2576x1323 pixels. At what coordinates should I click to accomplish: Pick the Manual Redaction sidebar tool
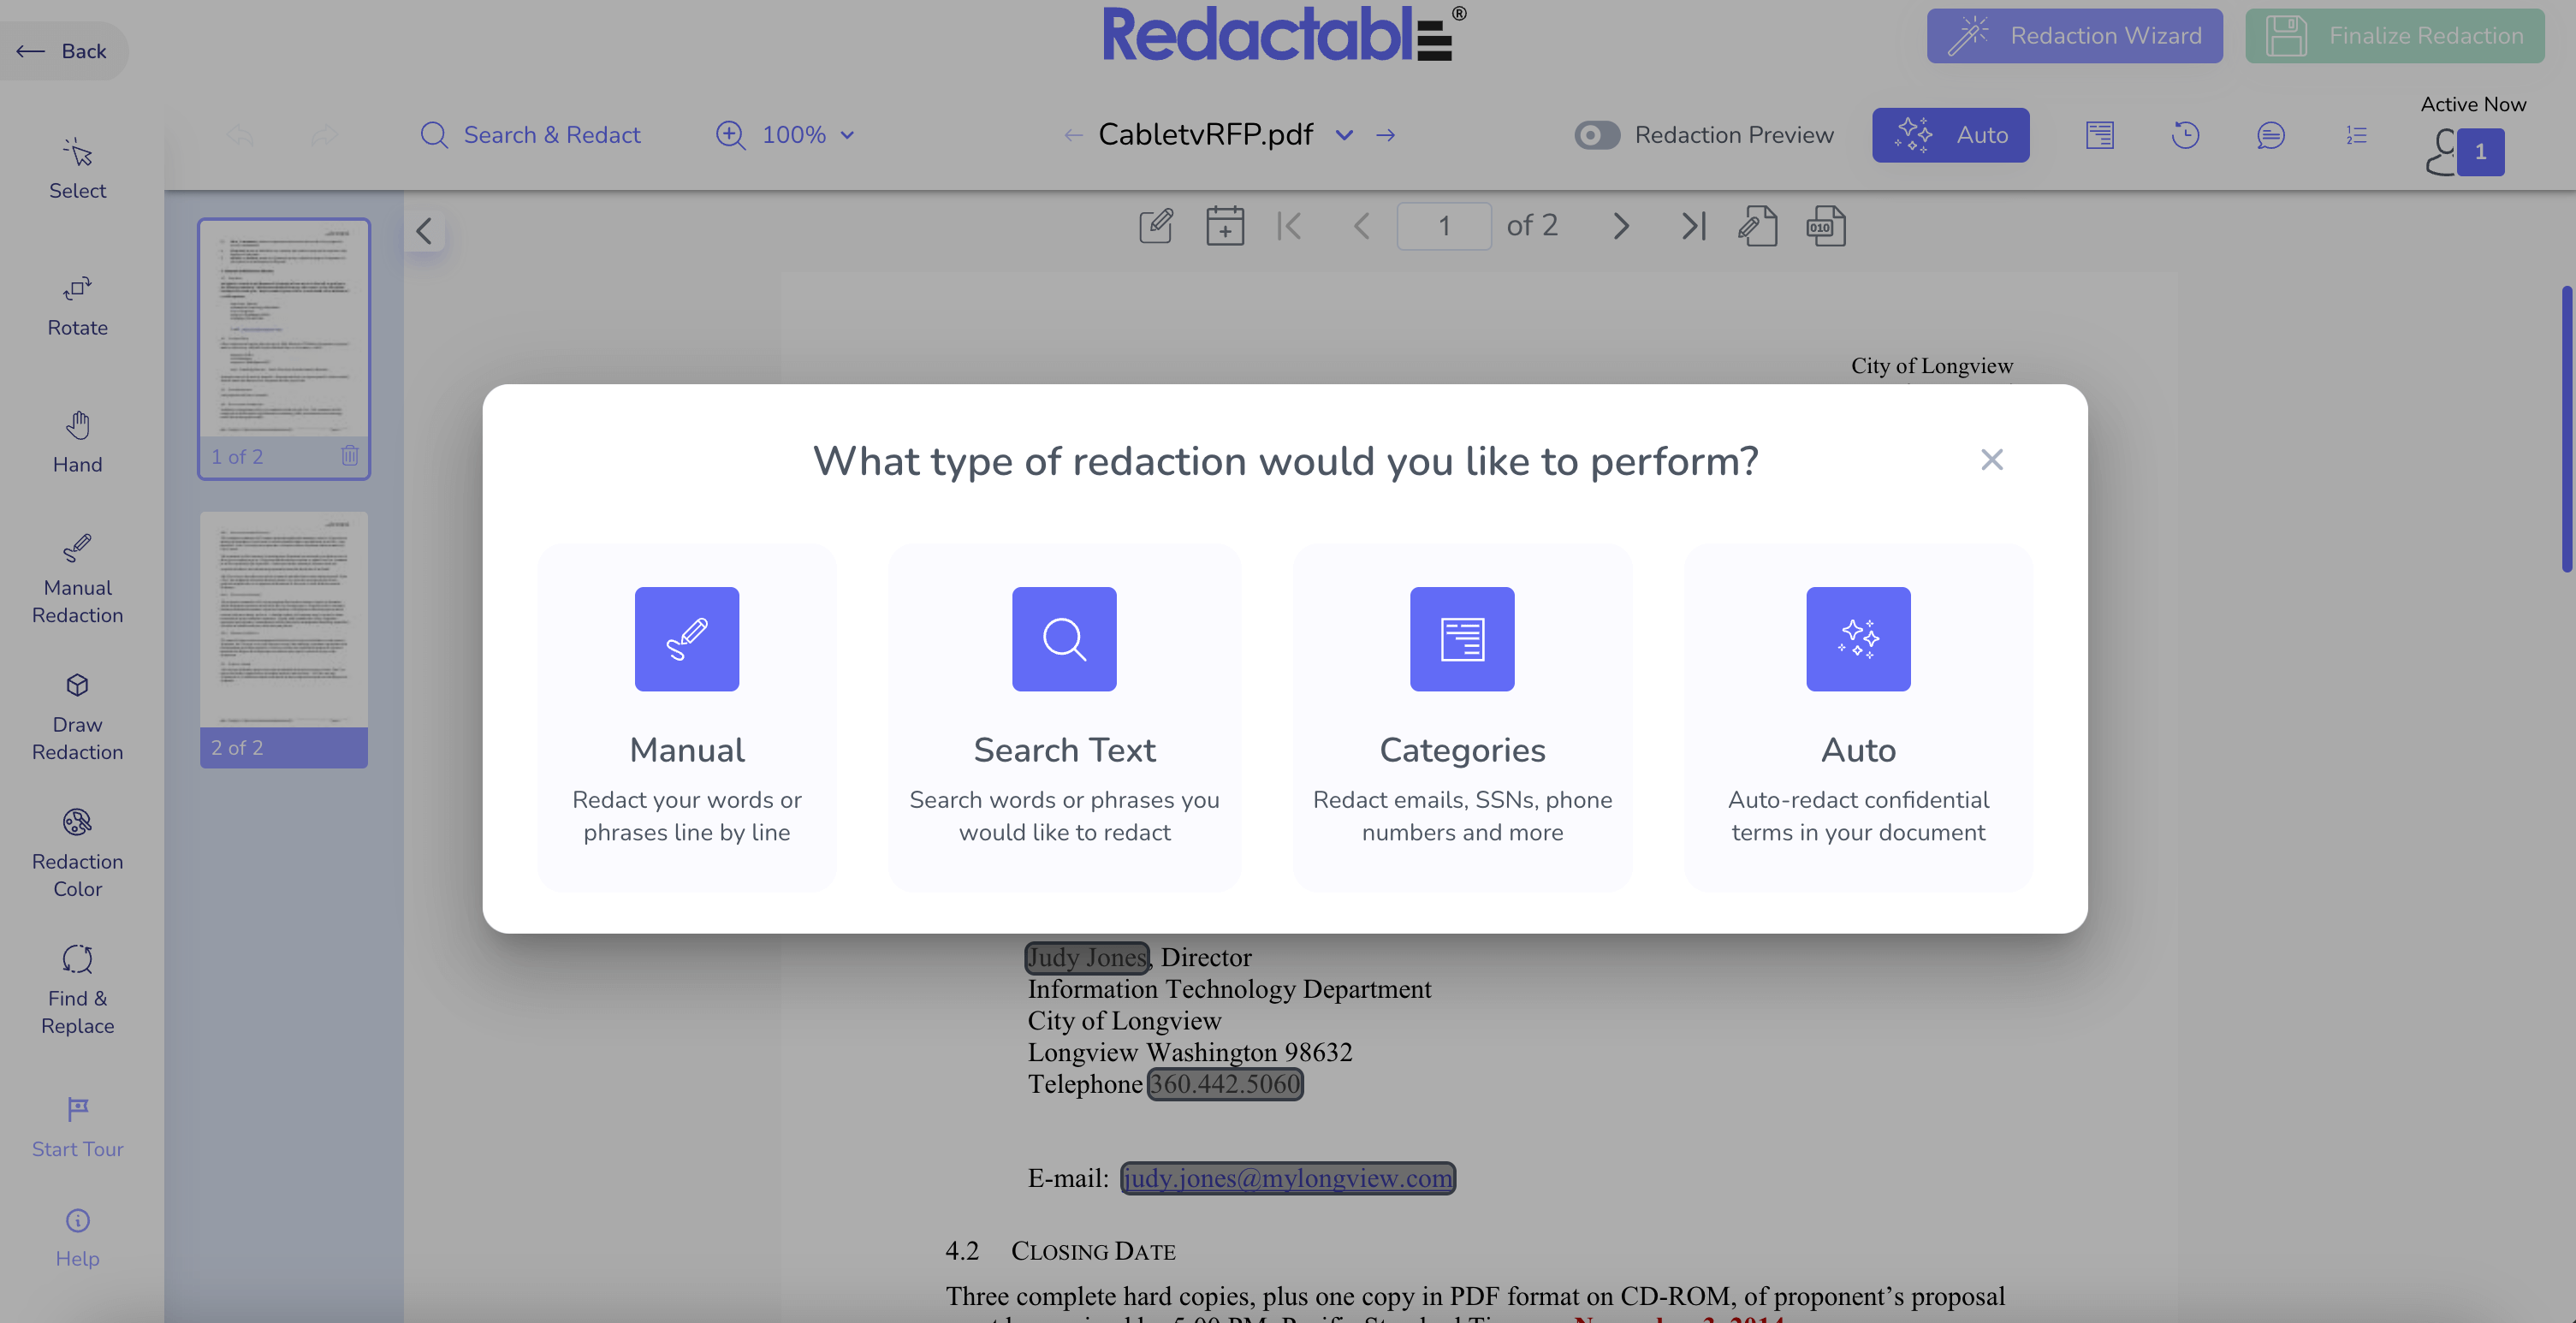[x=77, y=580]
